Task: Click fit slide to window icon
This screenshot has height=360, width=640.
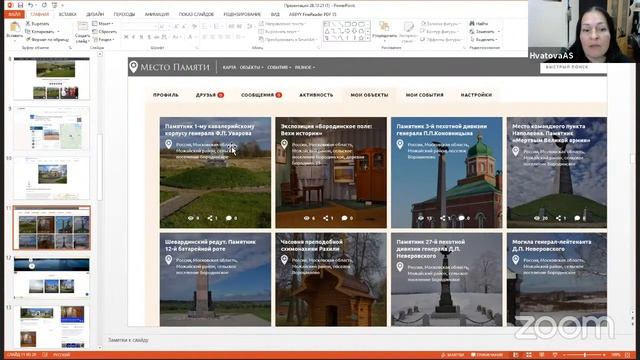Action: 627,355
